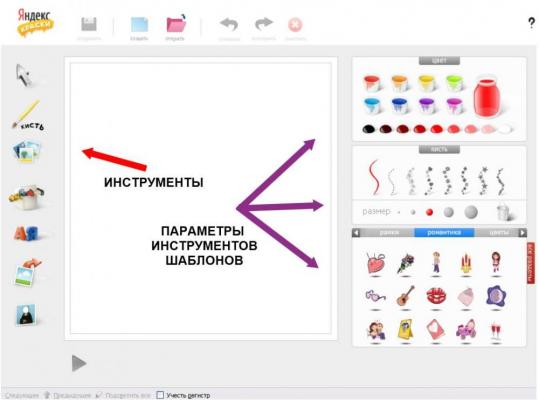Select the brush (кисть) tool
Screen dimensions: 539x400
click(28, 115)
